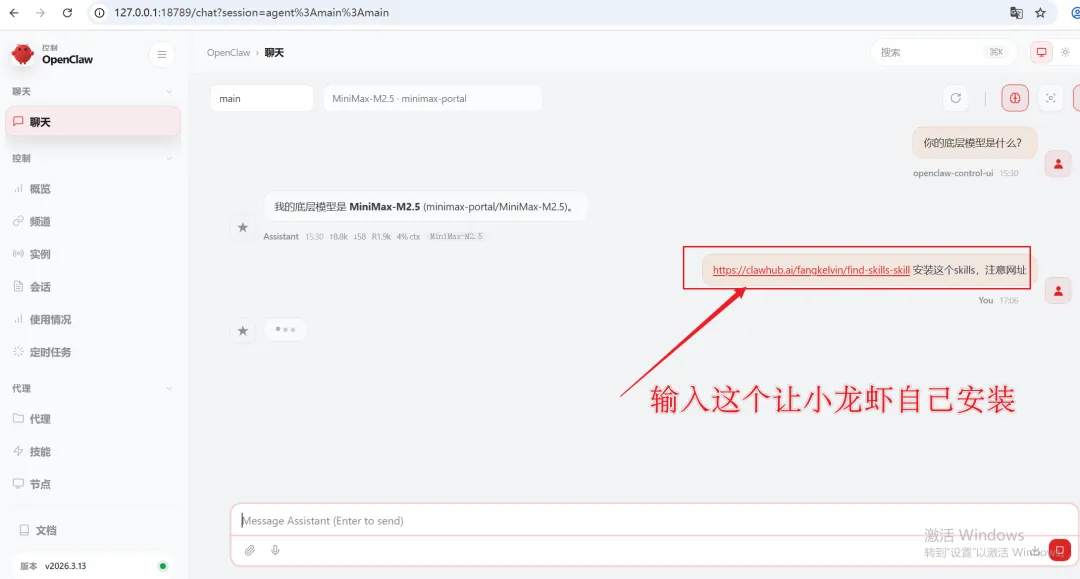
Task: Open 使用情况 usage page
Action: [x=93, y=319]
